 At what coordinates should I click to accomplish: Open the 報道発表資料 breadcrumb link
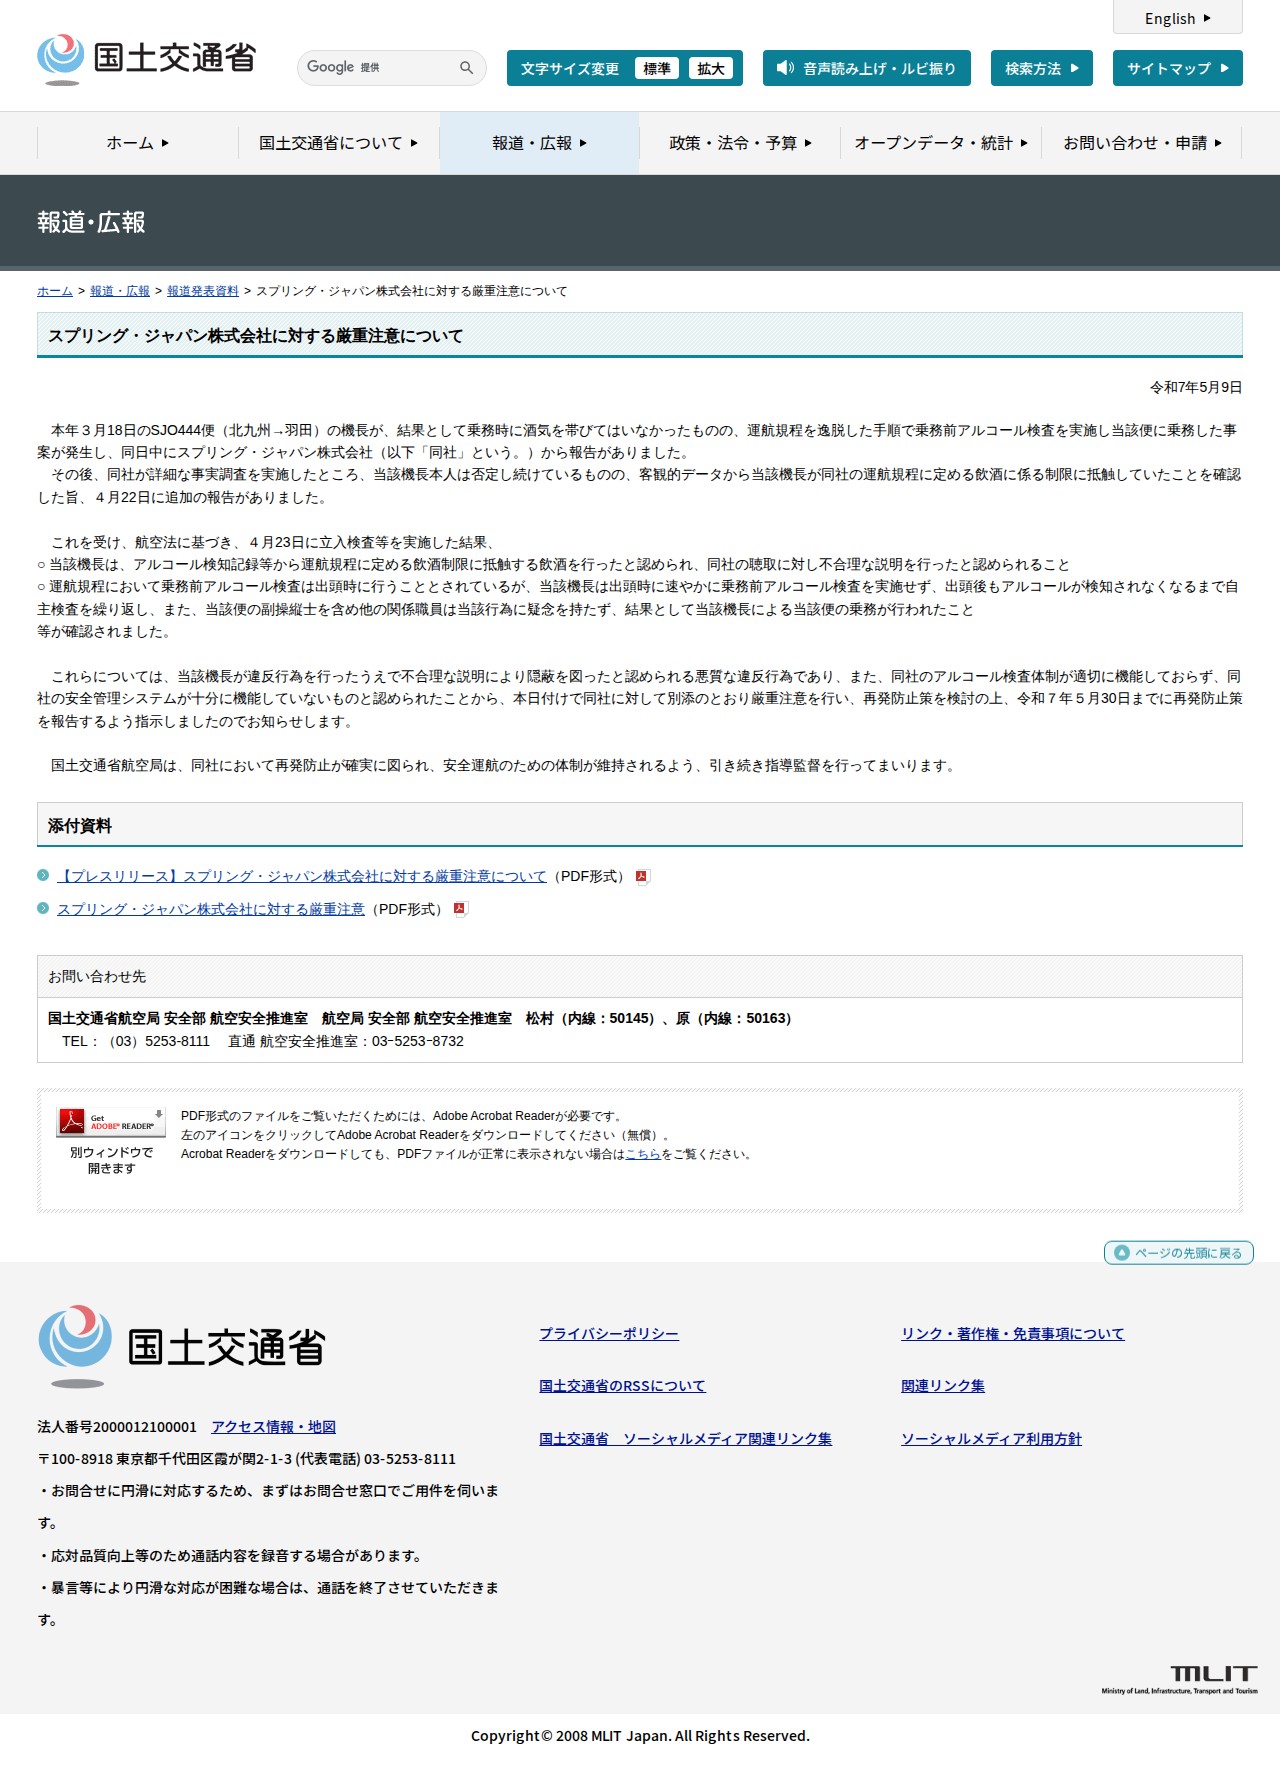click(x=203, y=291)
